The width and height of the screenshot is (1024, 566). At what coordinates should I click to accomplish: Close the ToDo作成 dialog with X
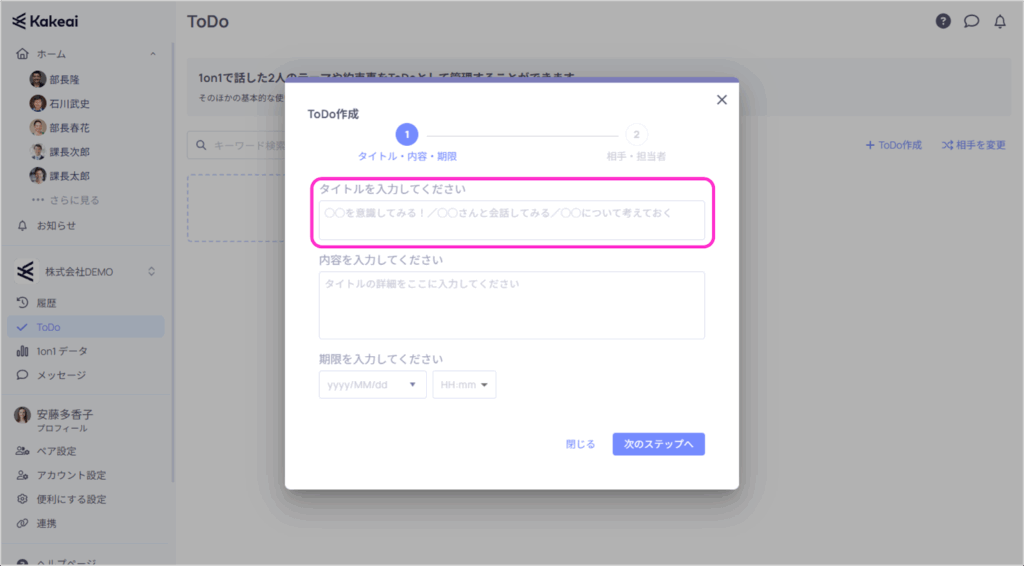[x=722, y=99]
